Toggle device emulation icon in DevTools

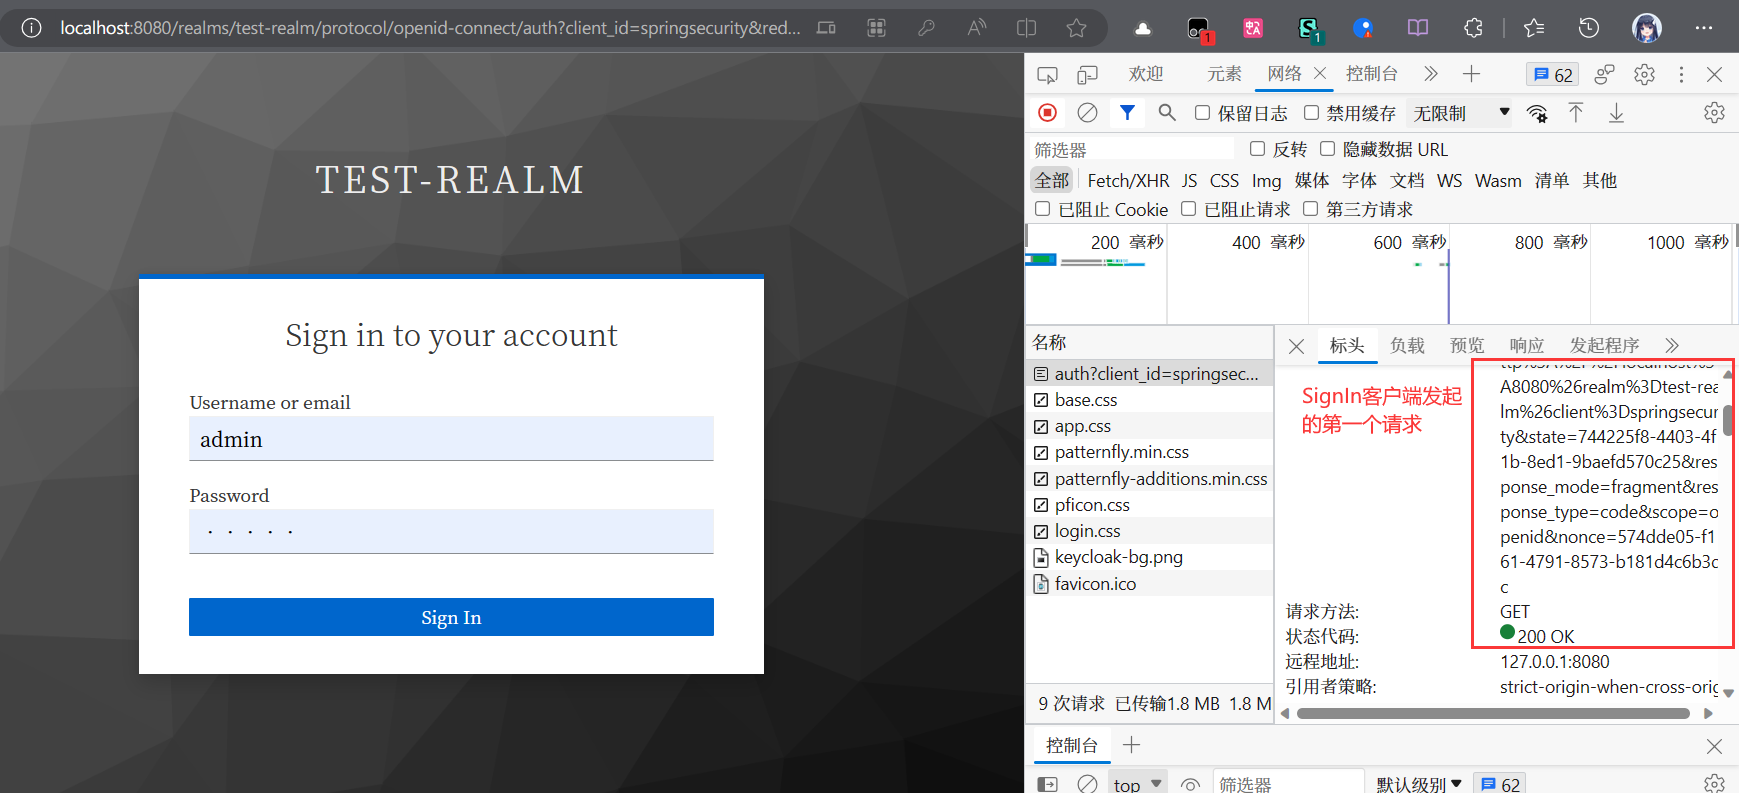[1087, 74]
